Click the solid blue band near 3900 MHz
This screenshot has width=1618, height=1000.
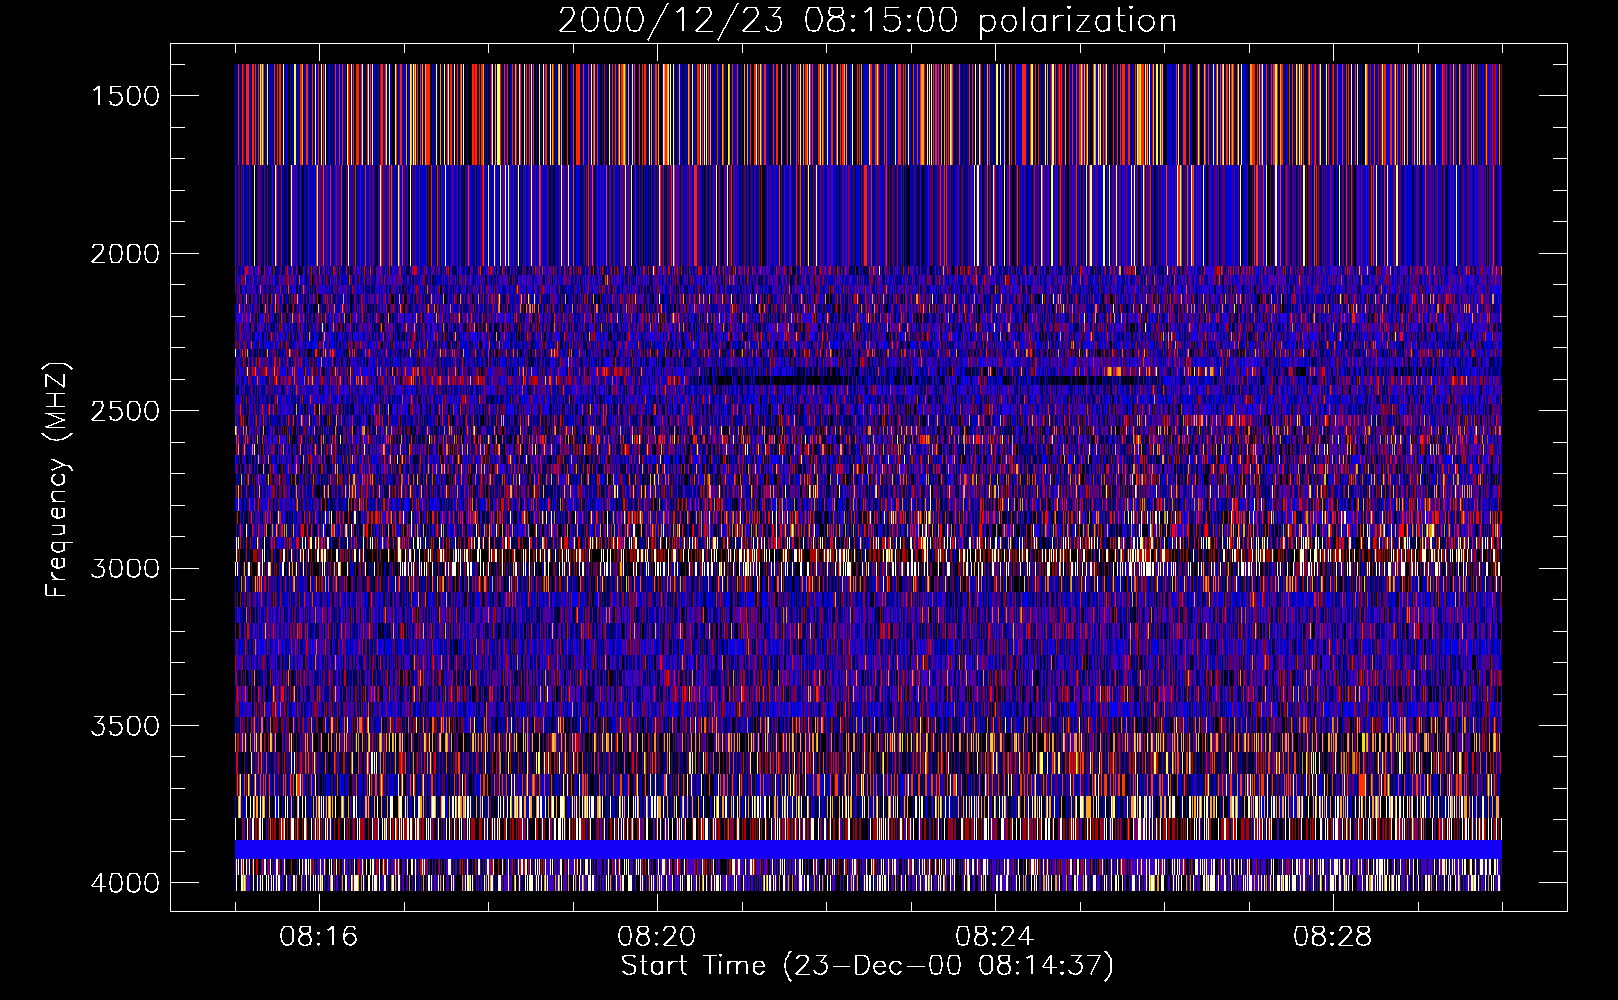point(868,849)
